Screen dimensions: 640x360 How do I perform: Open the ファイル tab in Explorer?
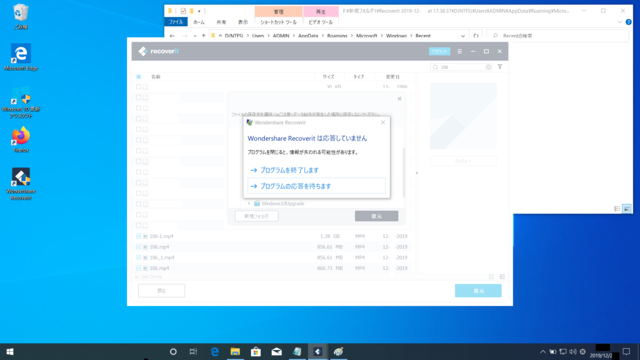click(x=176, y=22)
